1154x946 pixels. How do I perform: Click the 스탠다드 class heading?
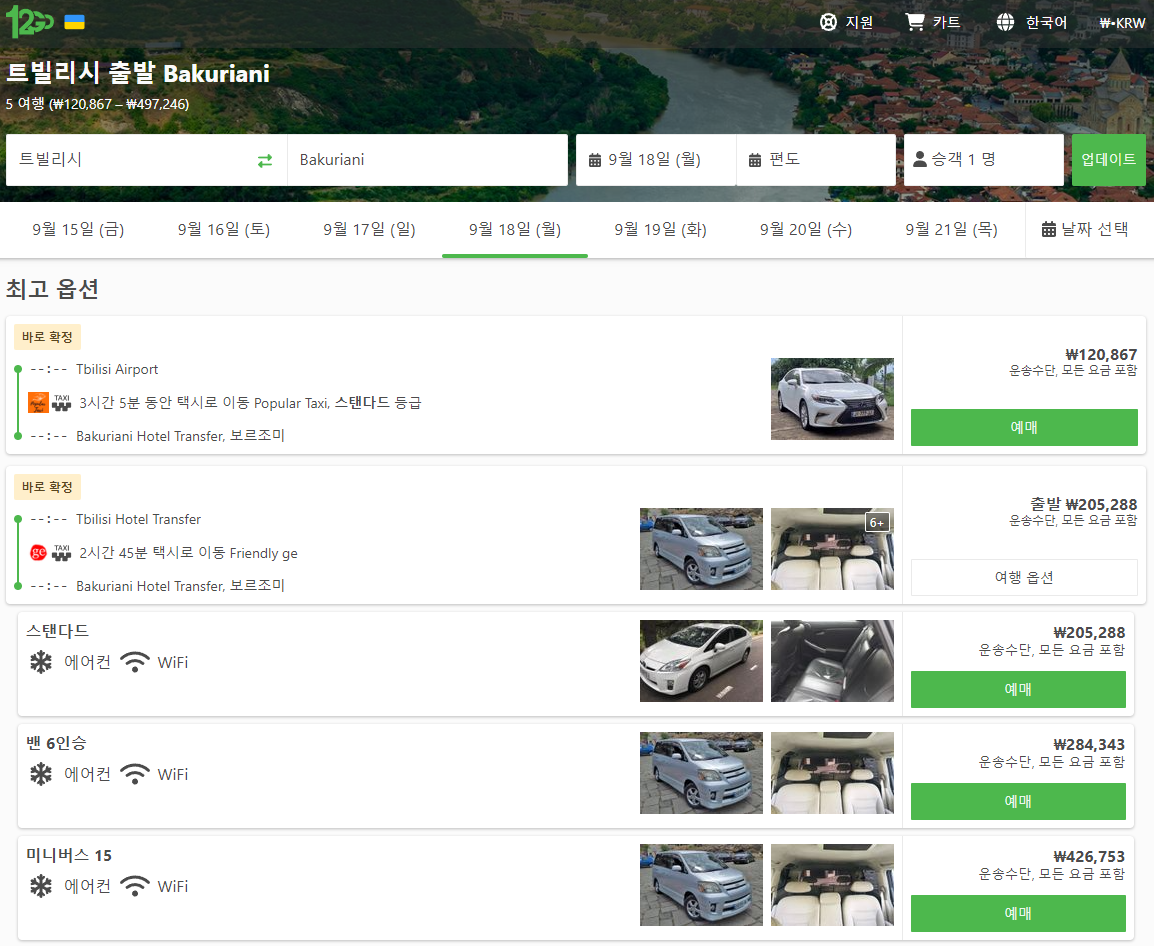click(x=57, y=631)
